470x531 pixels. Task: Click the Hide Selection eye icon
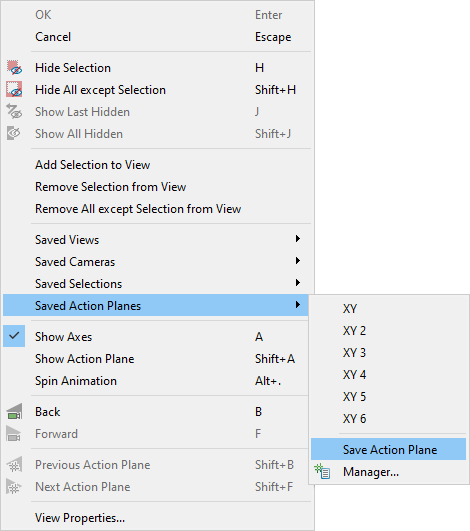pyautogui.click(x=14, y=68)
